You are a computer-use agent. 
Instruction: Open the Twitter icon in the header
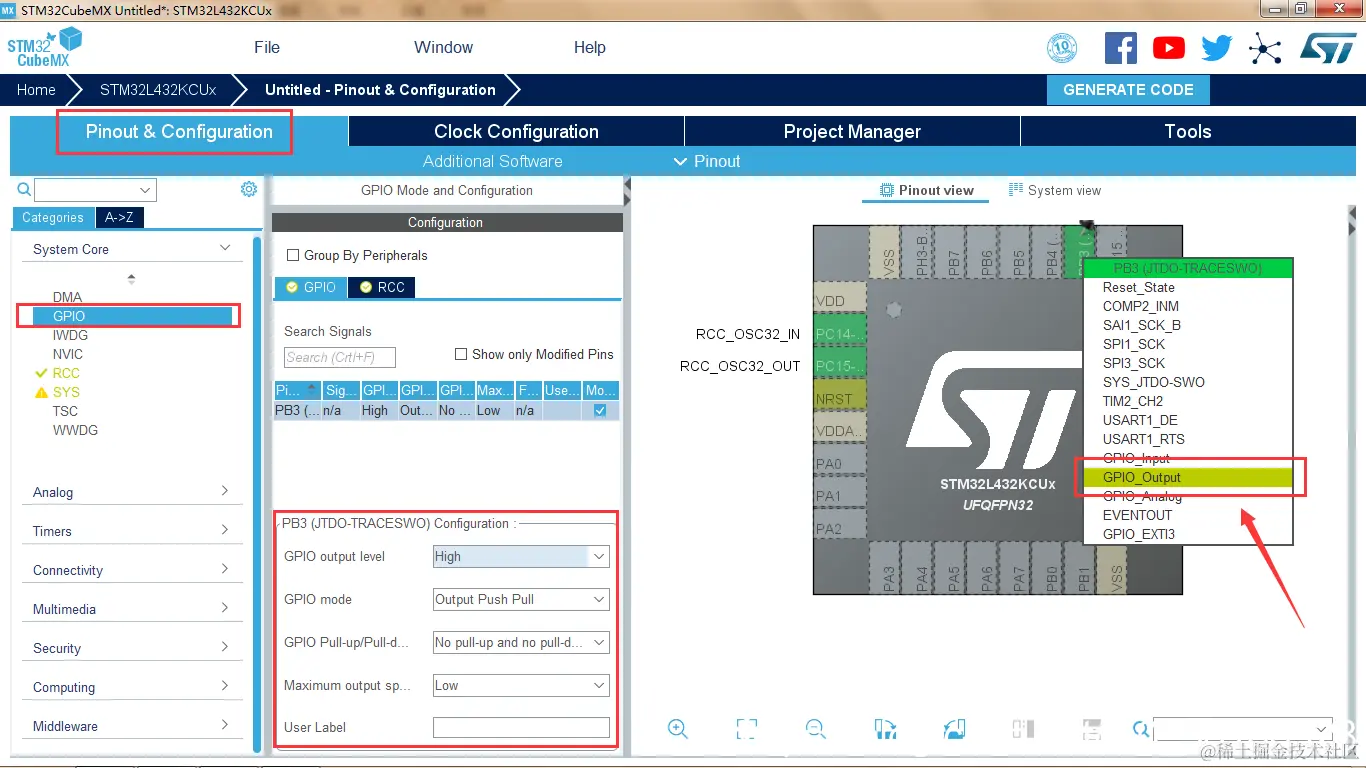1217,48
